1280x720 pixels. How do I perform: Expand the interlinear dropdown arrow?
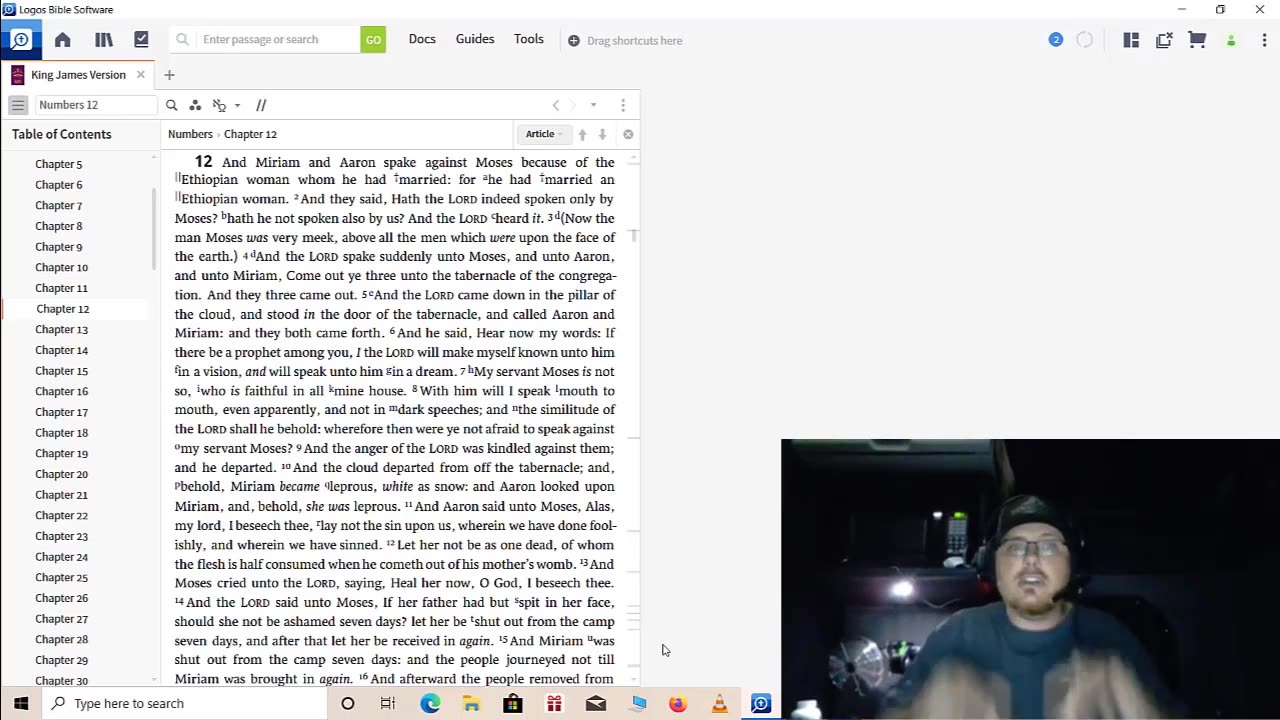pos(237,105)
